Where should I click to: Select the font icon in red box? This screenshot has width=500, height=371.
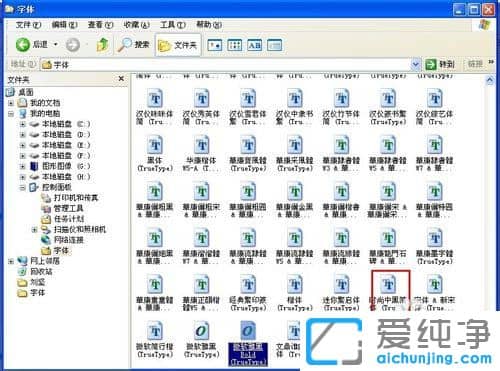coord(389,284)
